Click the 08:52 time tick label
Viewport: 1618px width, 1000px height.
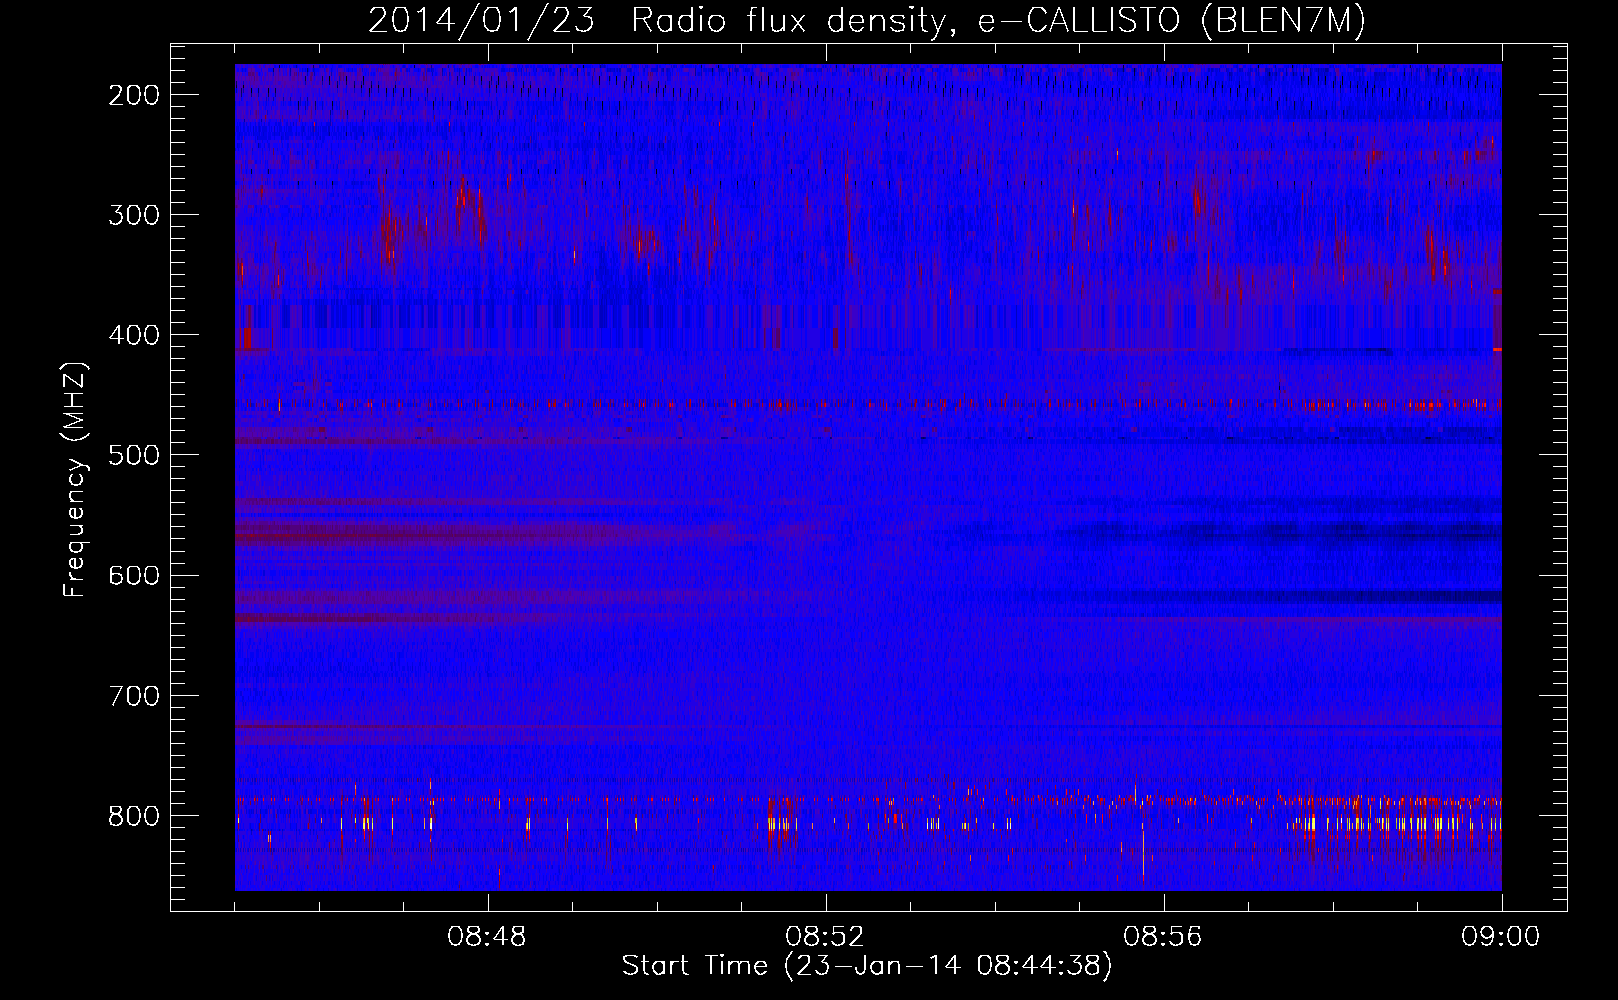(x=825, y=937)
